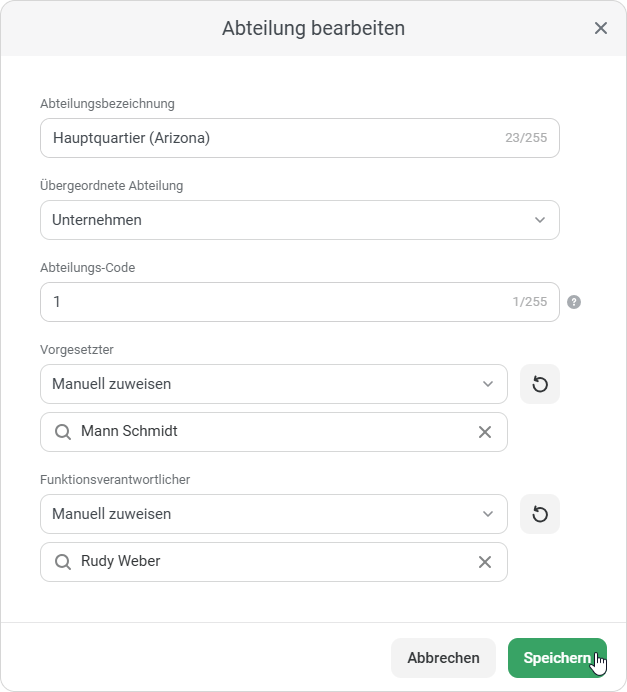This screenshot has width=627, height=692.
Task: Click into the Abteilungs-Code input field
Action: [270, 302]
